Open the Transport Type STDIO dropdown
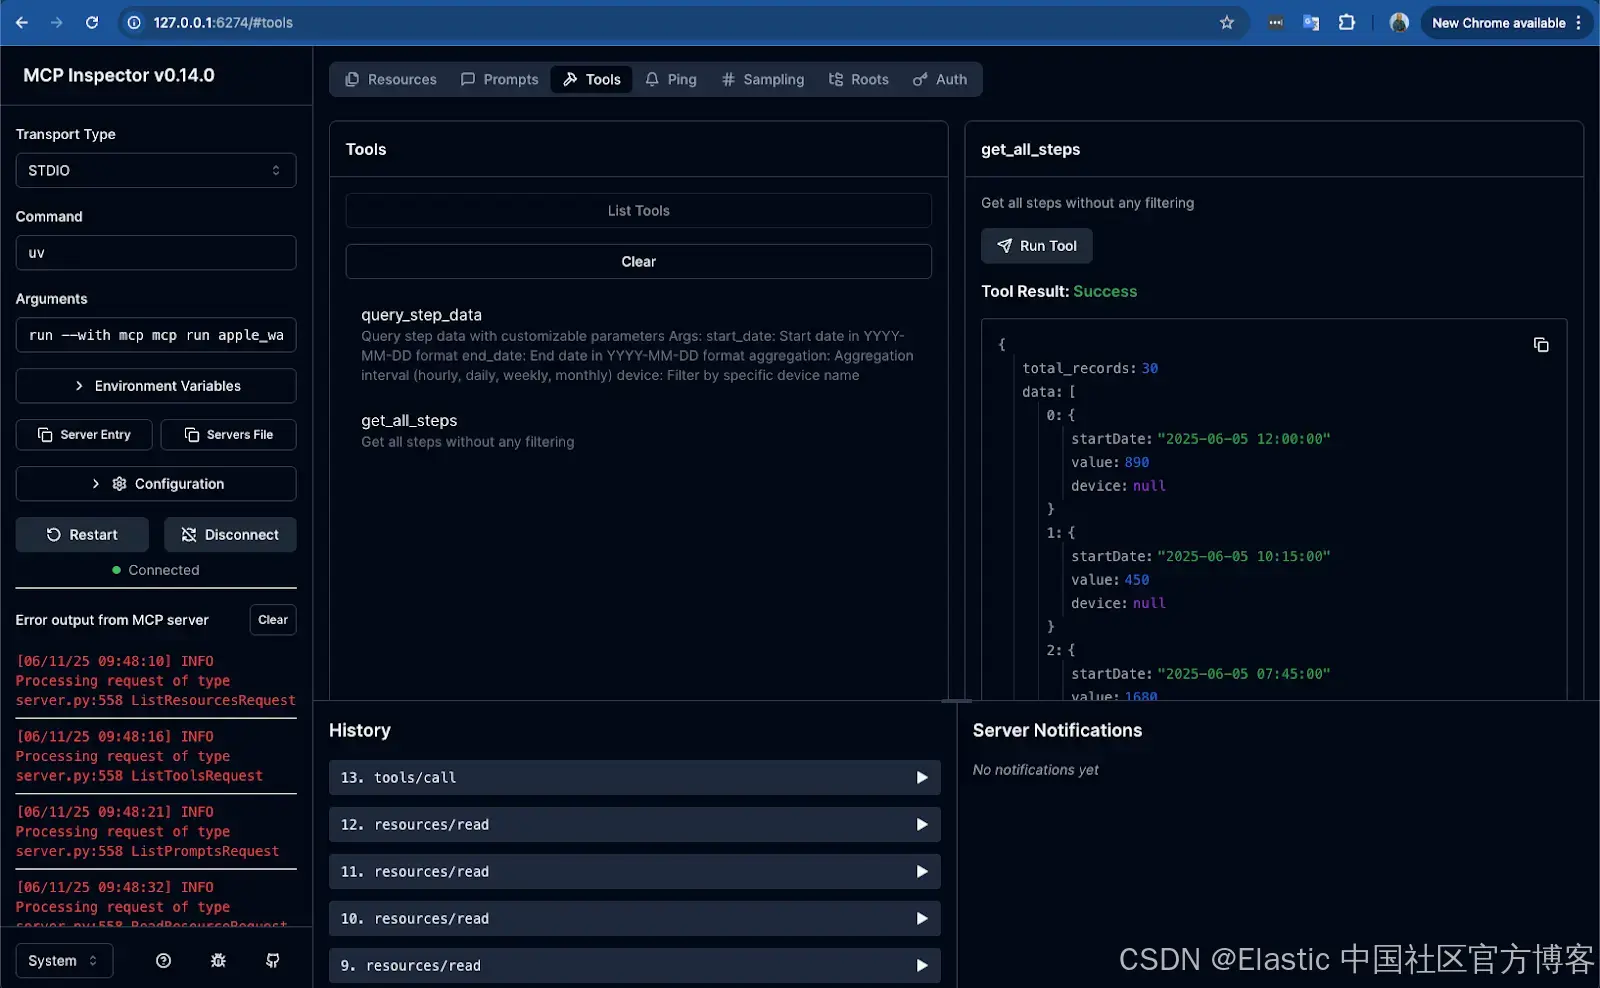Screen dimensions: 1600x988 (156, 170)
